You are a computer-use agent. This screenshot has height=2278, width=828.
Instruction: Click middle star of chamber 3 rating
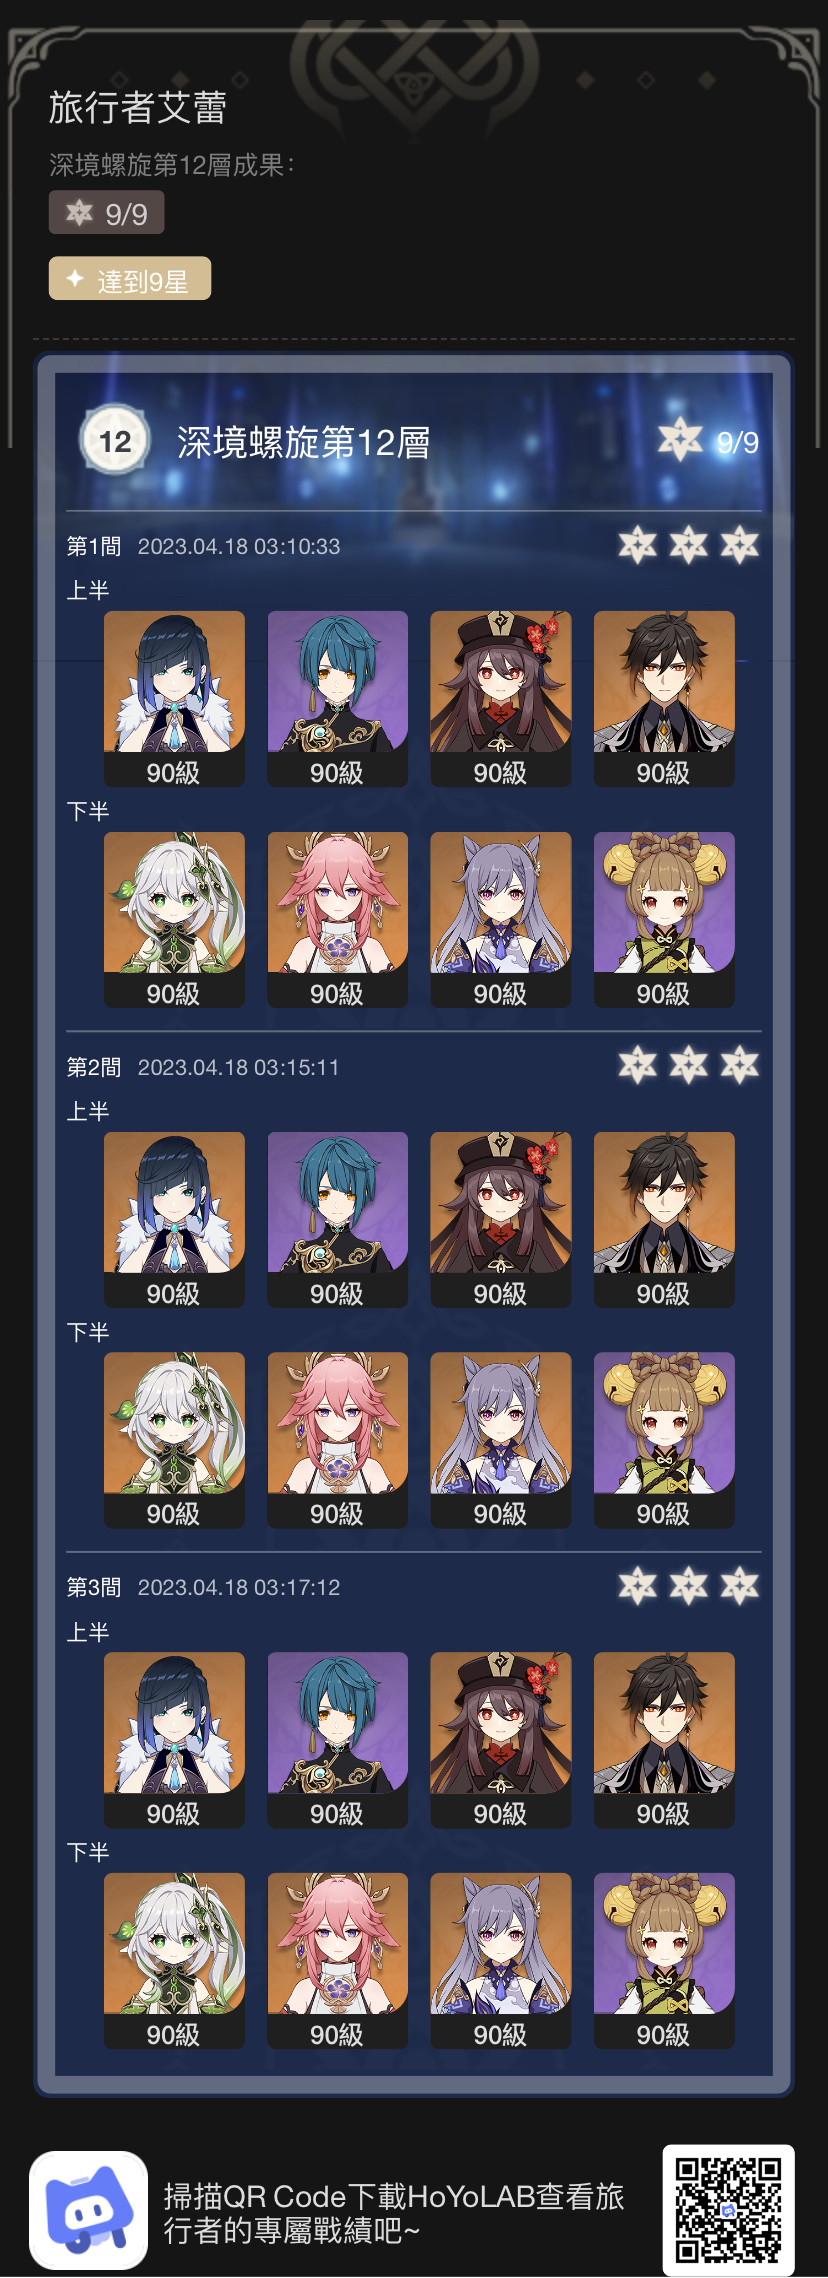point(689,1586)
